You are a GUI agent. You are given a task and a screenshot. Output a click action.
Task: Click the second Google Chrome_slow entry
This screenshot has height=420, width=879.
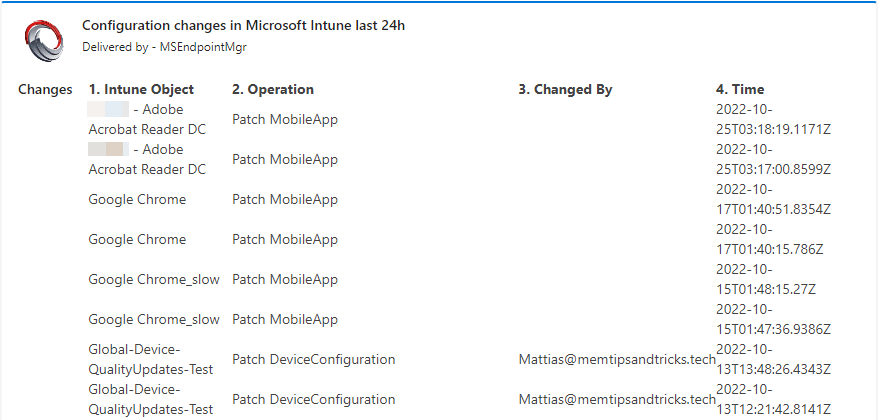[x=154, y=319]
